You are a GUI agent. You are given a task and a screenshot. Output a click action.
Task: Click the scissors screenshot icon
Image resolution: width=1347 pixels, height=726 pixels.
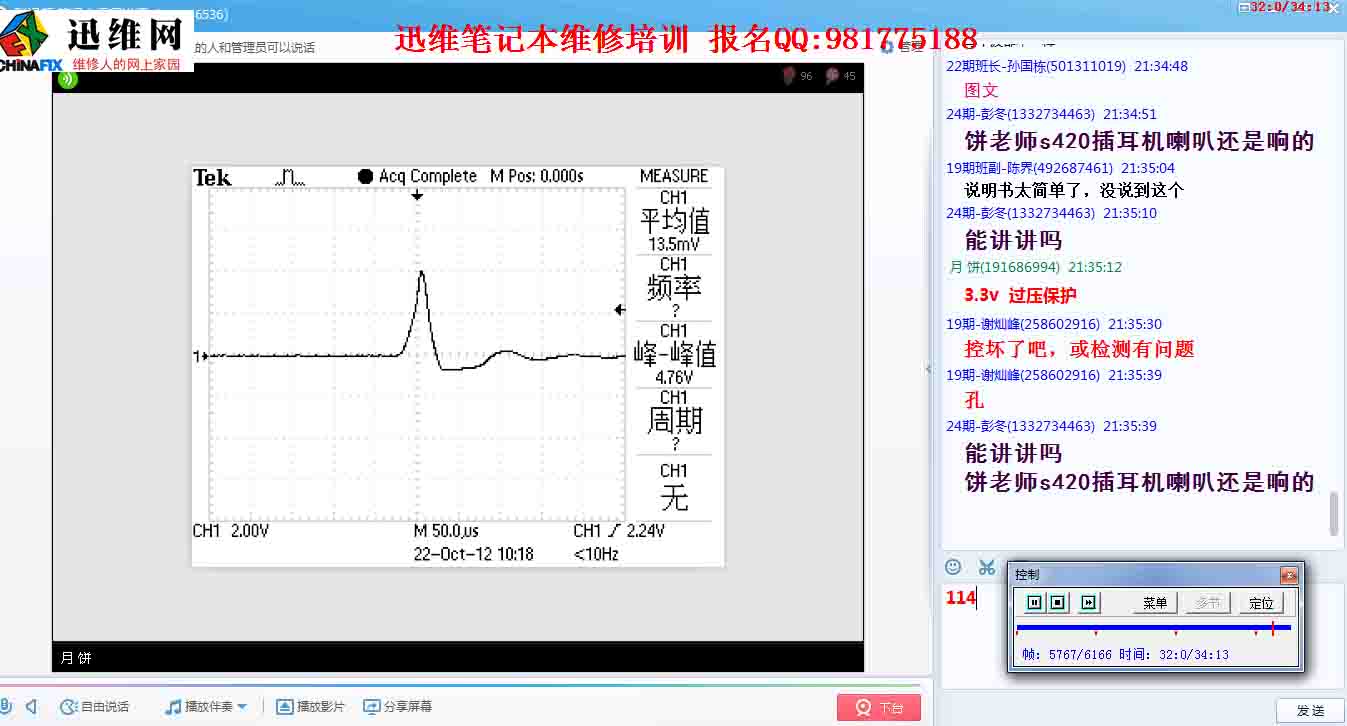(x=987, y=567)
